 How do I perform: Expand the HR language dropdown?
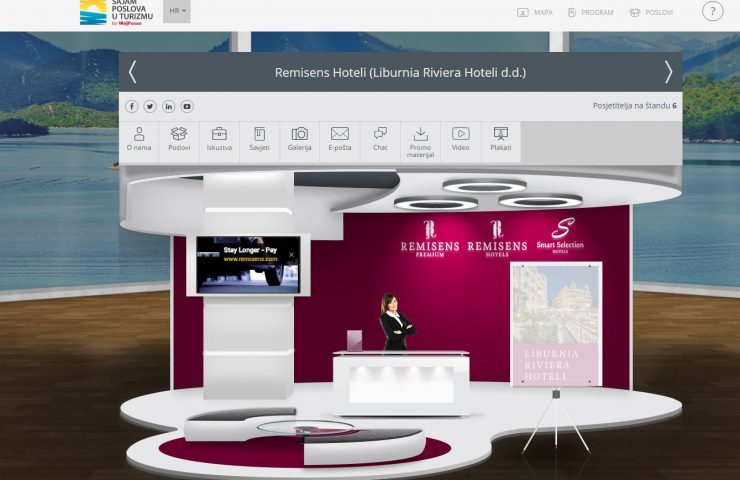(177, 10)
